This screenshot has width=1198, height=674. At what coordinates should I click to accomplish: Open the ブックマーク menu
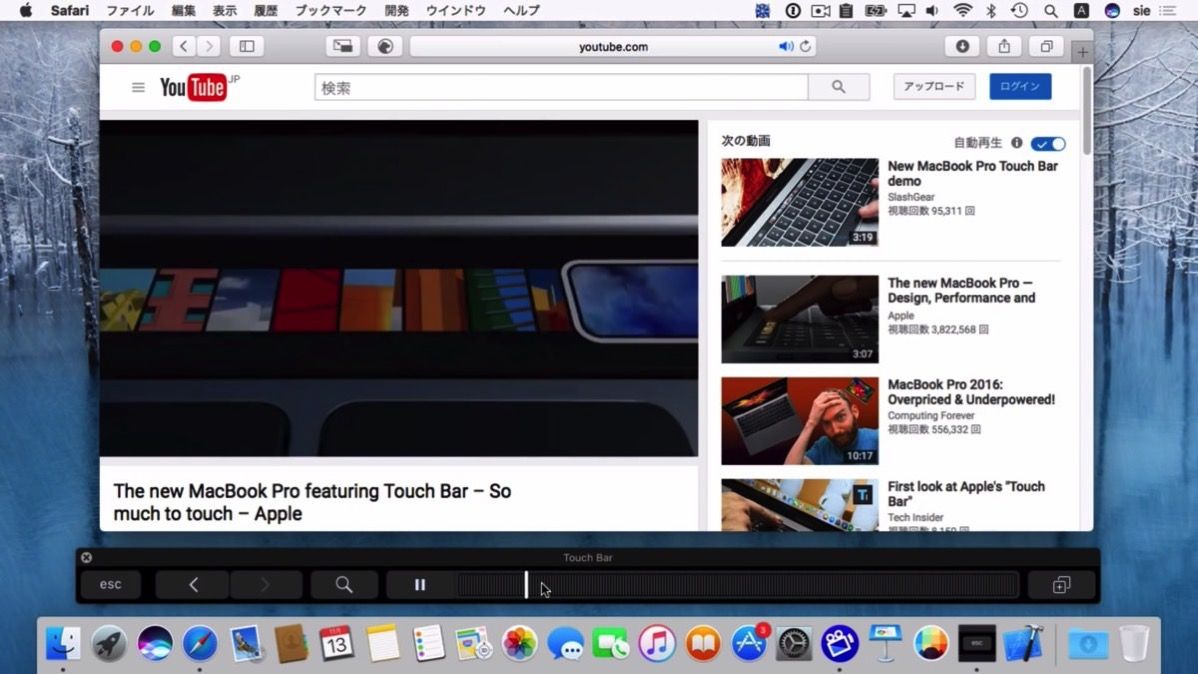(331, 11)
